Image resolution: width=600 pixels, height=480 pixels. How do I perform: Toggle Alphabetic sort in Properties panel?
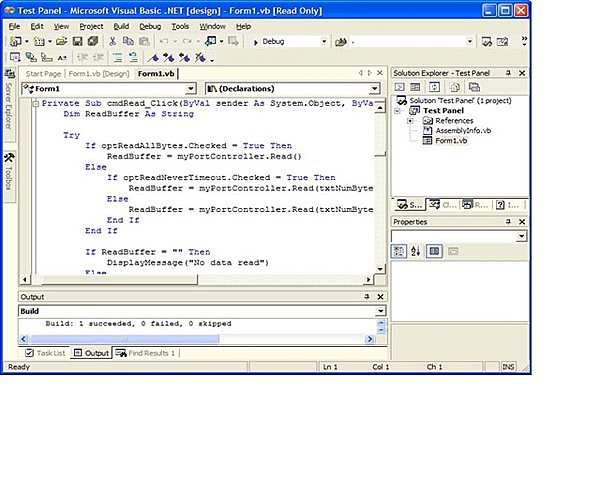416,251
